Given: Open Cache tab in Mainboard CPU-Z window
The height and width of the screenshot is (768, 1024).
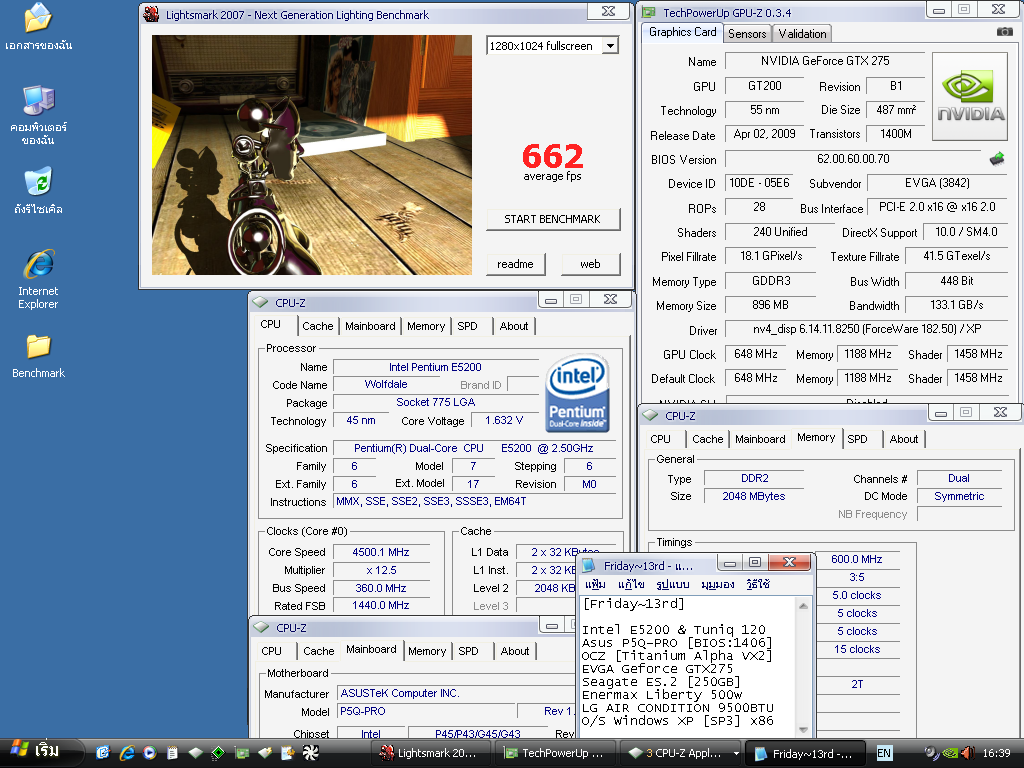Looking at the screenshot, I should (319, 651).
